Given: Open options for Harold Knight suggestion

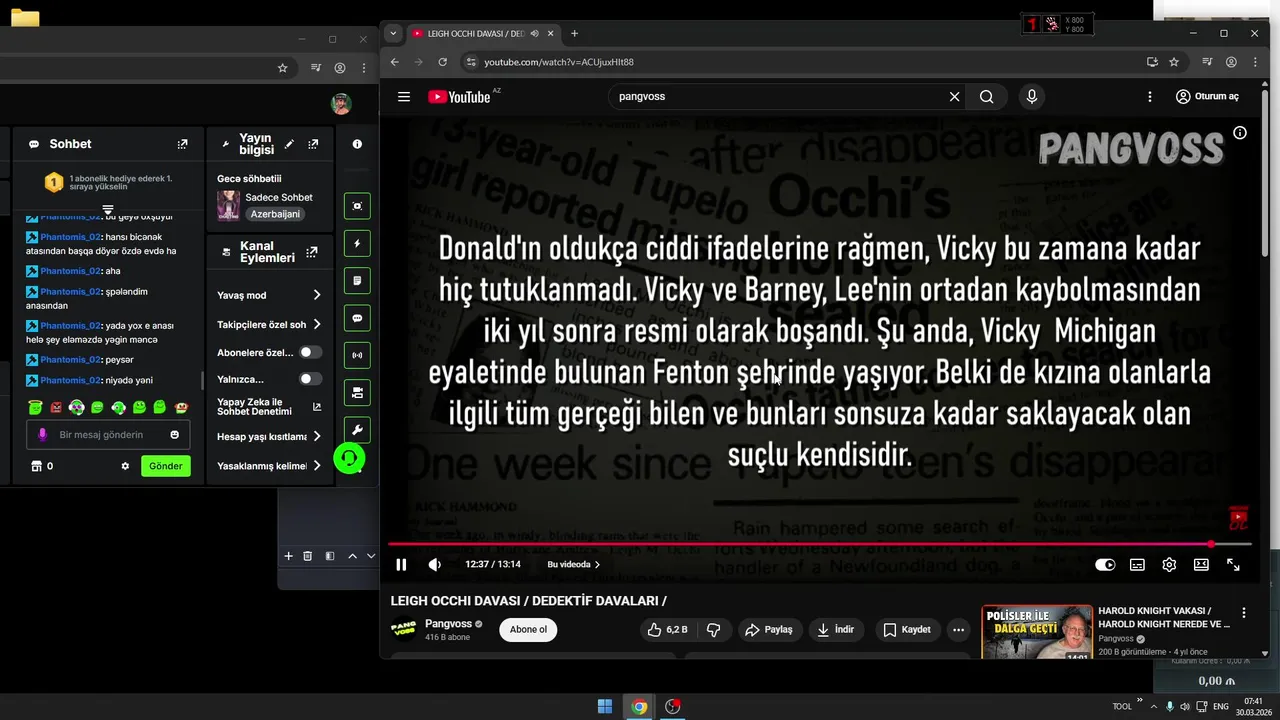Looking at the screenshot, I should pyautogui.click(x=1244, y=613).
